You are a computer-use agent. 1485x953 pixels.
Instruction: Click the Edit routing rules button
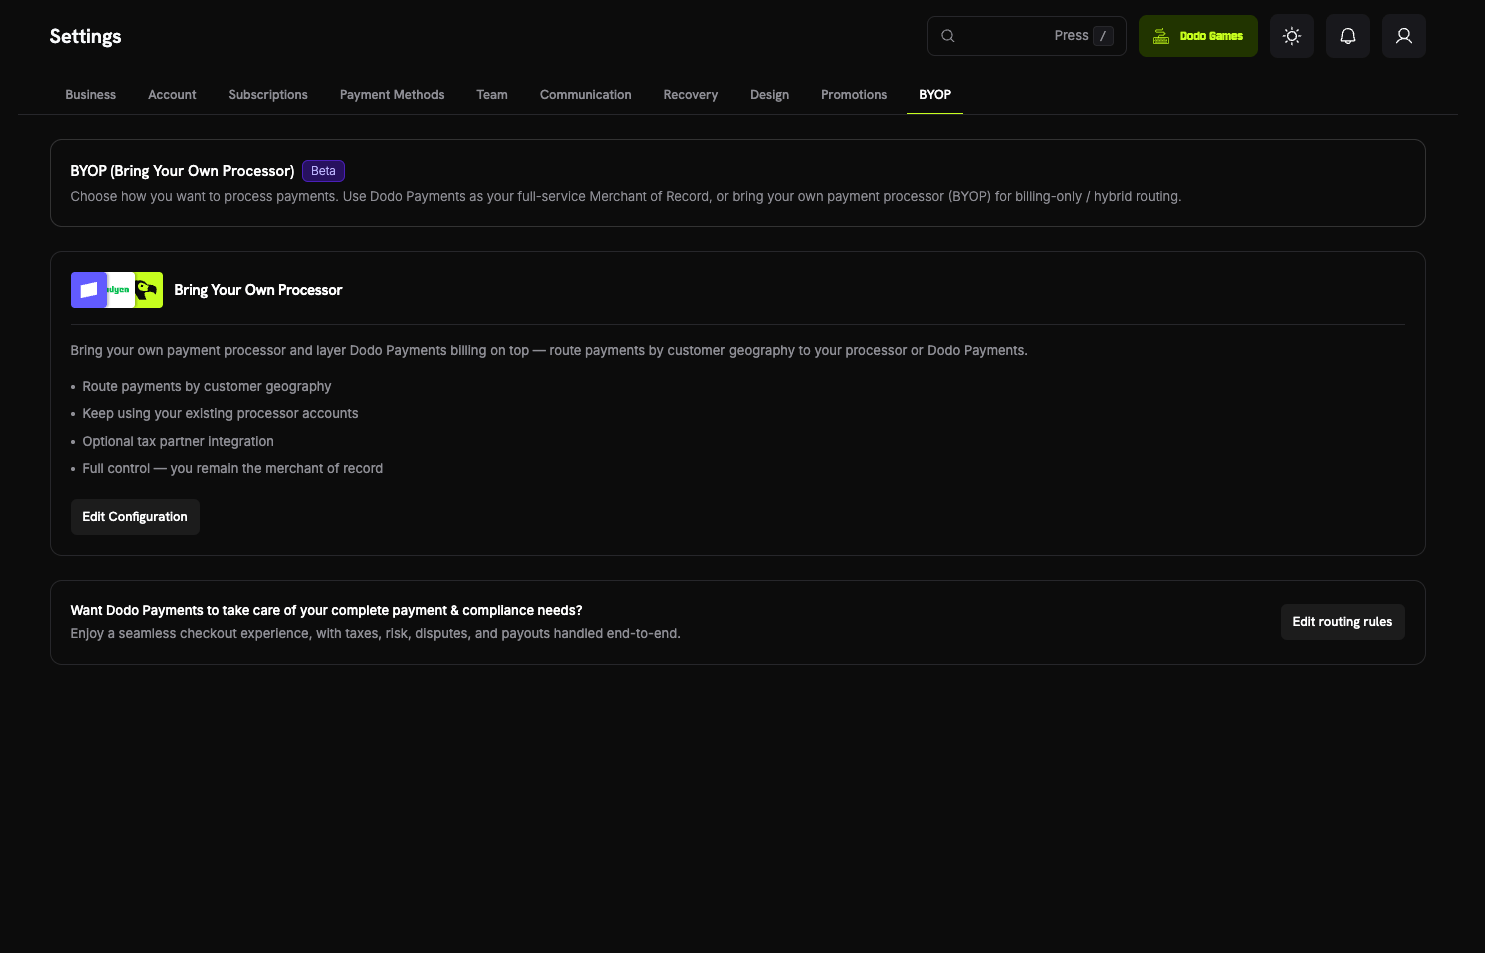[x=1342, y=622]
